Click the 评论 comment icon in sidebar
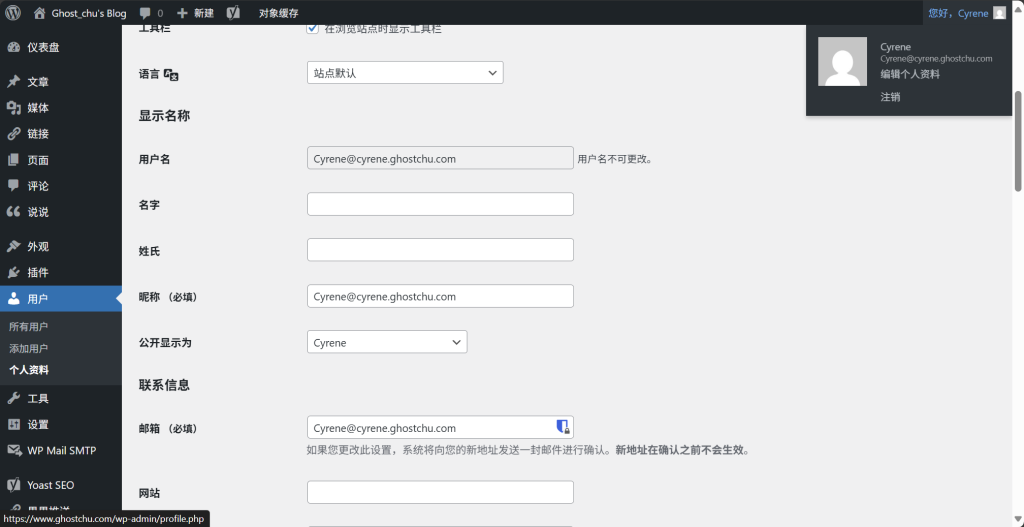1024x527 pixels. pos(13,186)
